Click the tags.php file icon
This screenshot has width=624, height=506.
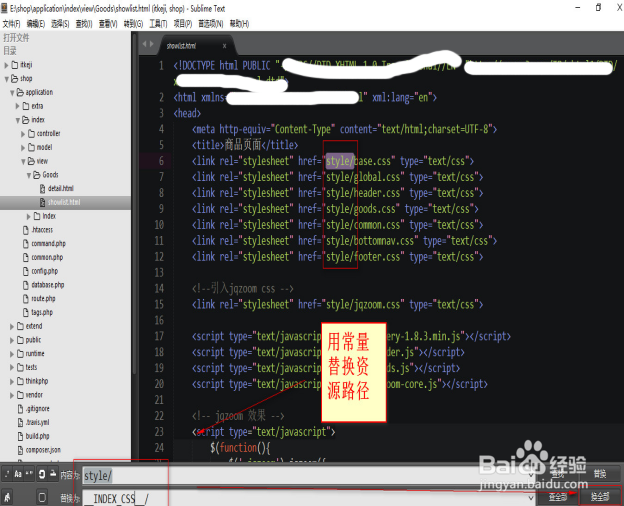[26, 313]
